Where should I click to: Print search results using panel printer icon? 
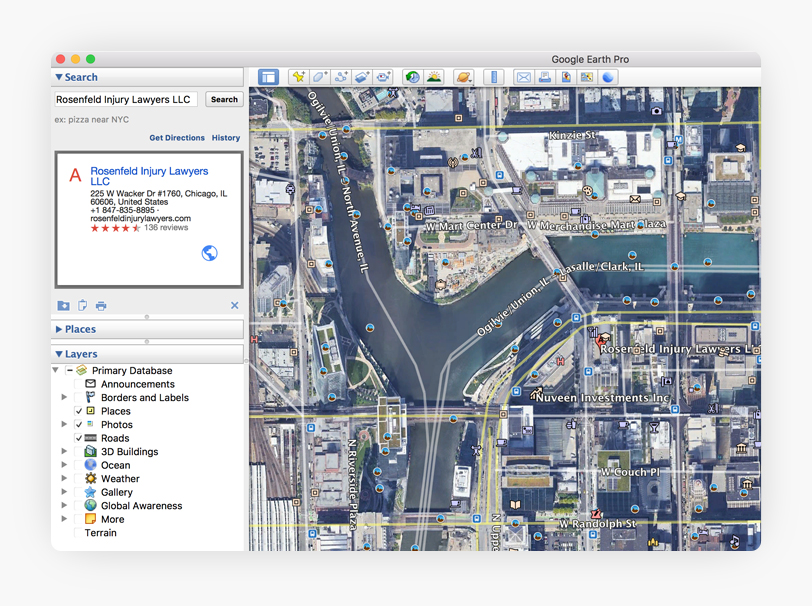coord(101,306)
